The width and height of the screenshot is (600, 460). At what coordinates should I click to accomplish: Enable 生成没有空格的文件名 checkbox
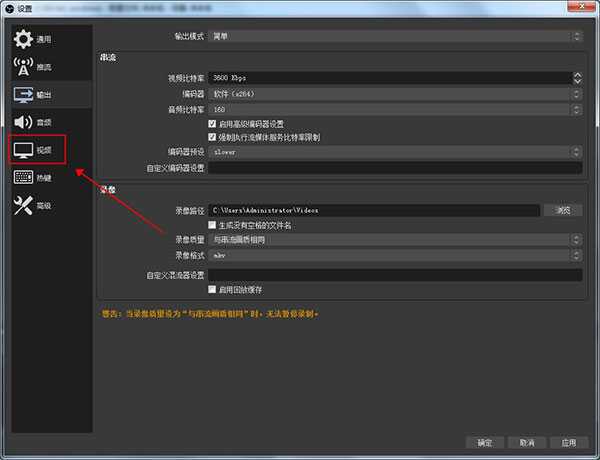pos(212,226)
